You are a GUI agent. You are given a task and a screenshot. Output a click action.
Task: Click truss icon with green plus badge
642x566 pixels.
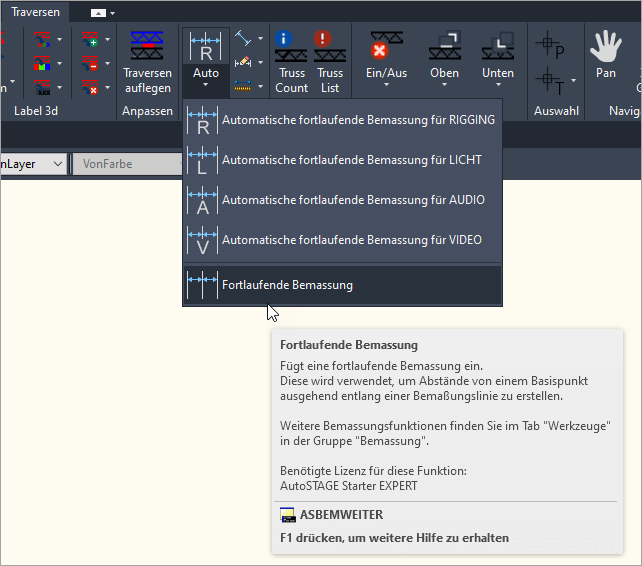coord(90,40)
